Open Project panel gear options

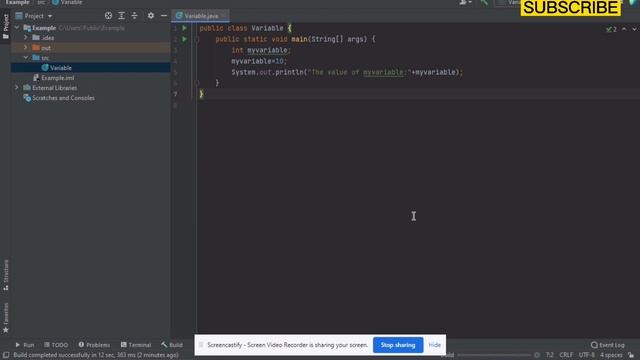[151, 16]
